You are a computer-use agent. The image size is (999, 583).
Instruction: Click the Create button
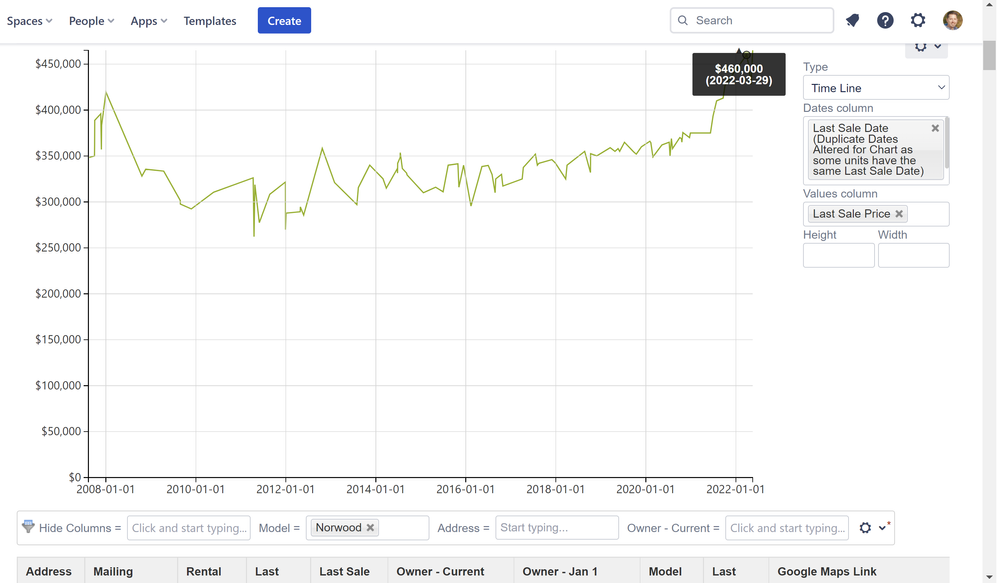284,20
